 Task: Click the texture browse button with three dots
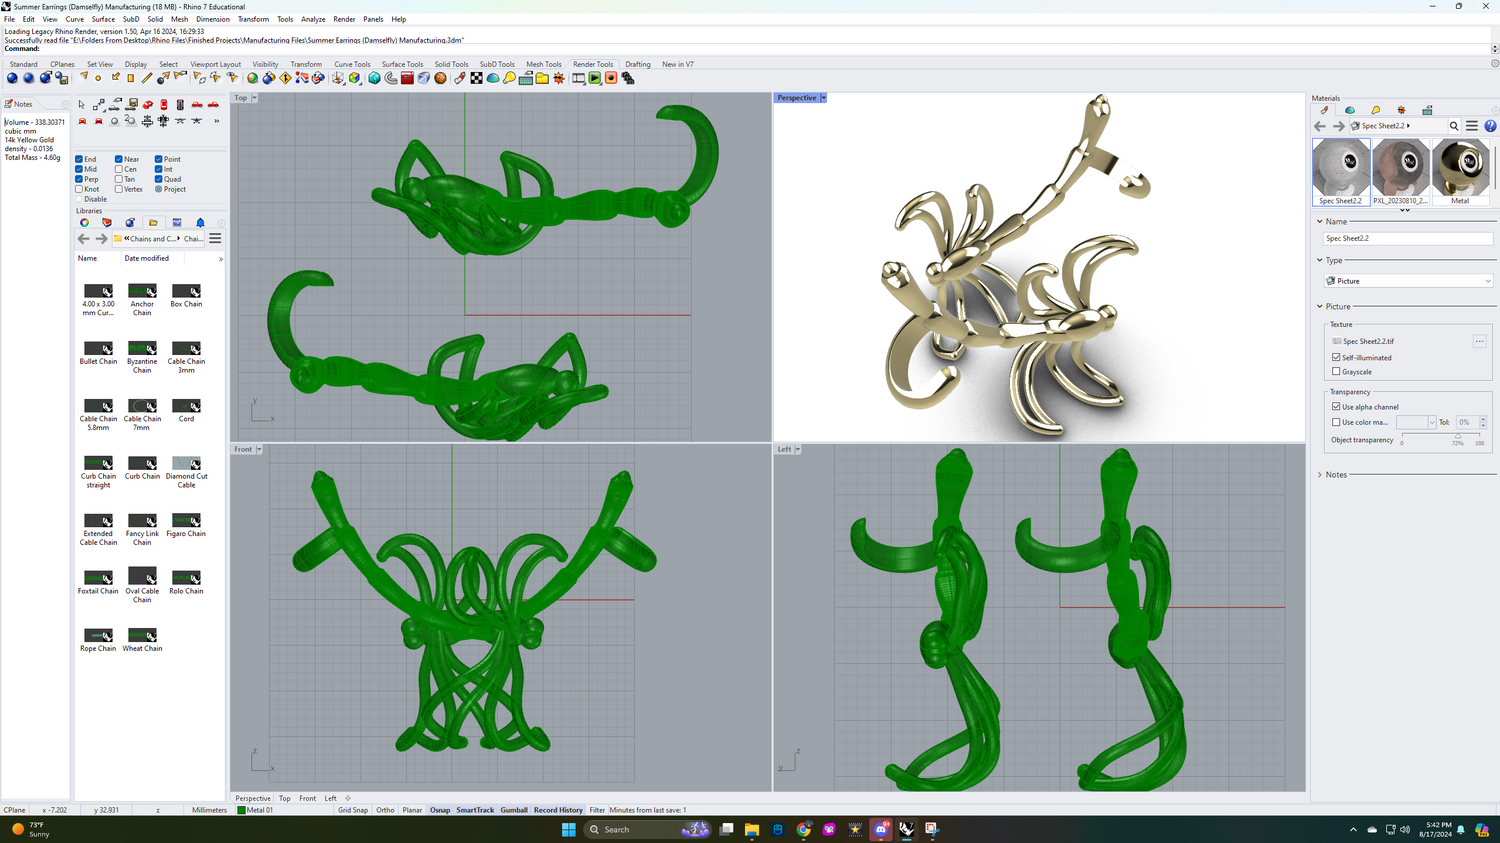[x=1479, y=341]
